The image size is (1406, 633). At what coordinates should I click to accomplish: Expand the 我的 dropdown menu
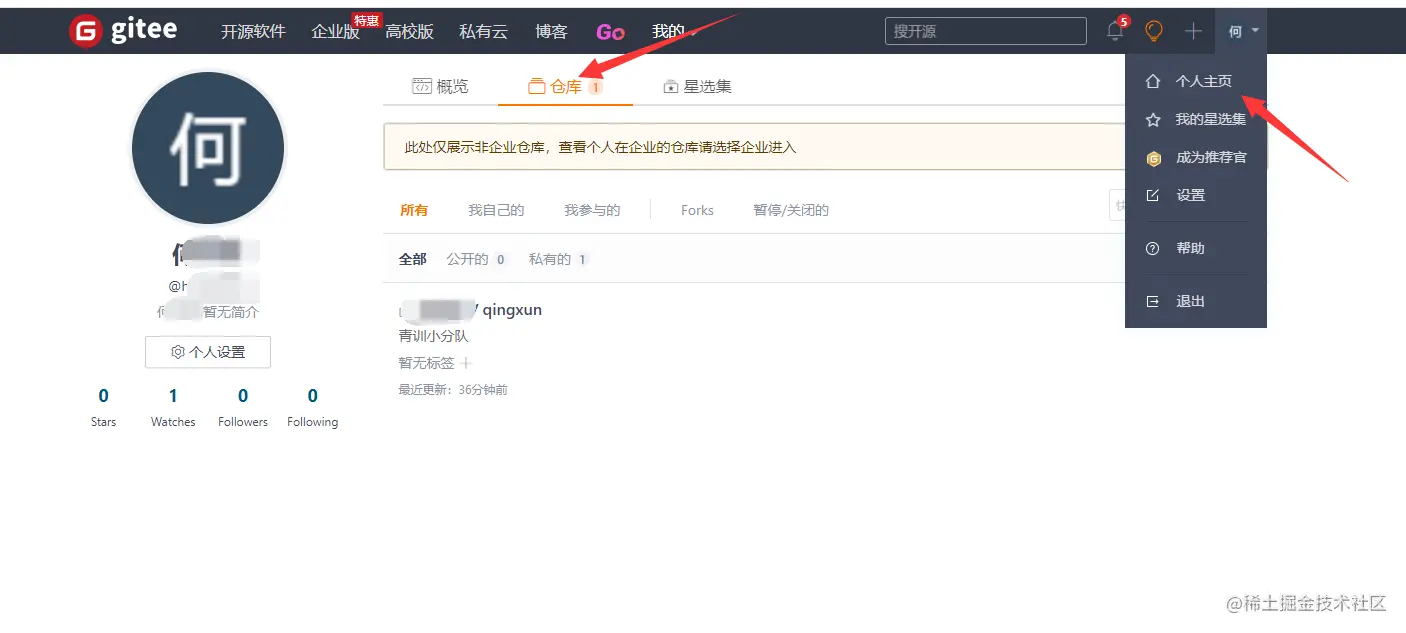click(x=674, y=31)
